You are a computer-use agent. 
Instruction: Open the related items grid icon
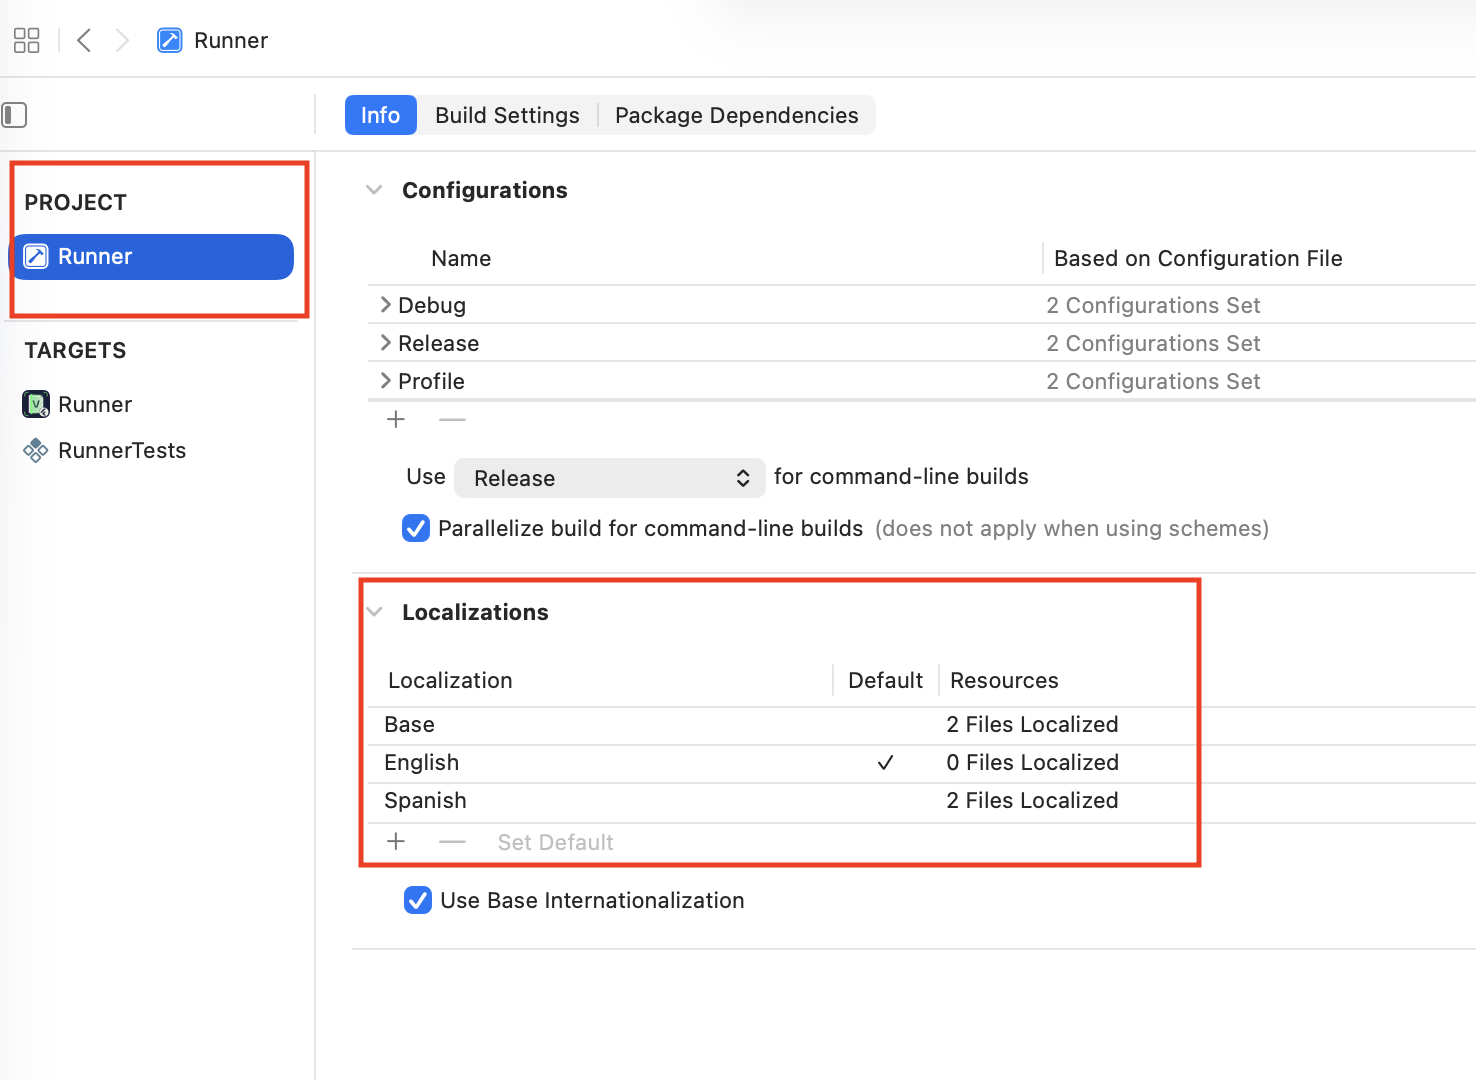(26, 40)
